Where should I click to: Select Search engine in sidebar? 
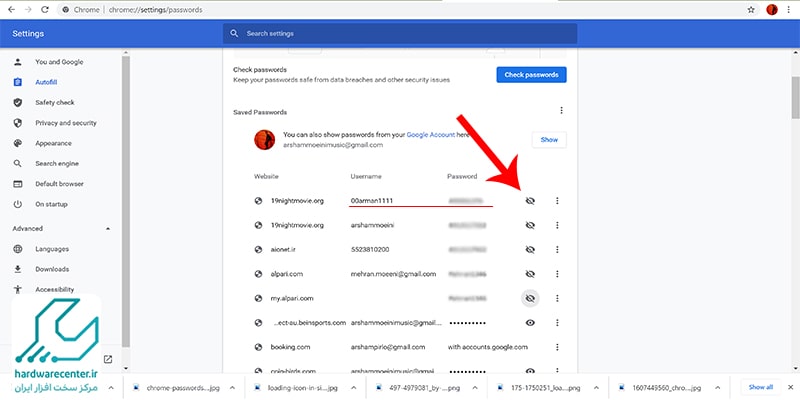click(x=57, y=164)
